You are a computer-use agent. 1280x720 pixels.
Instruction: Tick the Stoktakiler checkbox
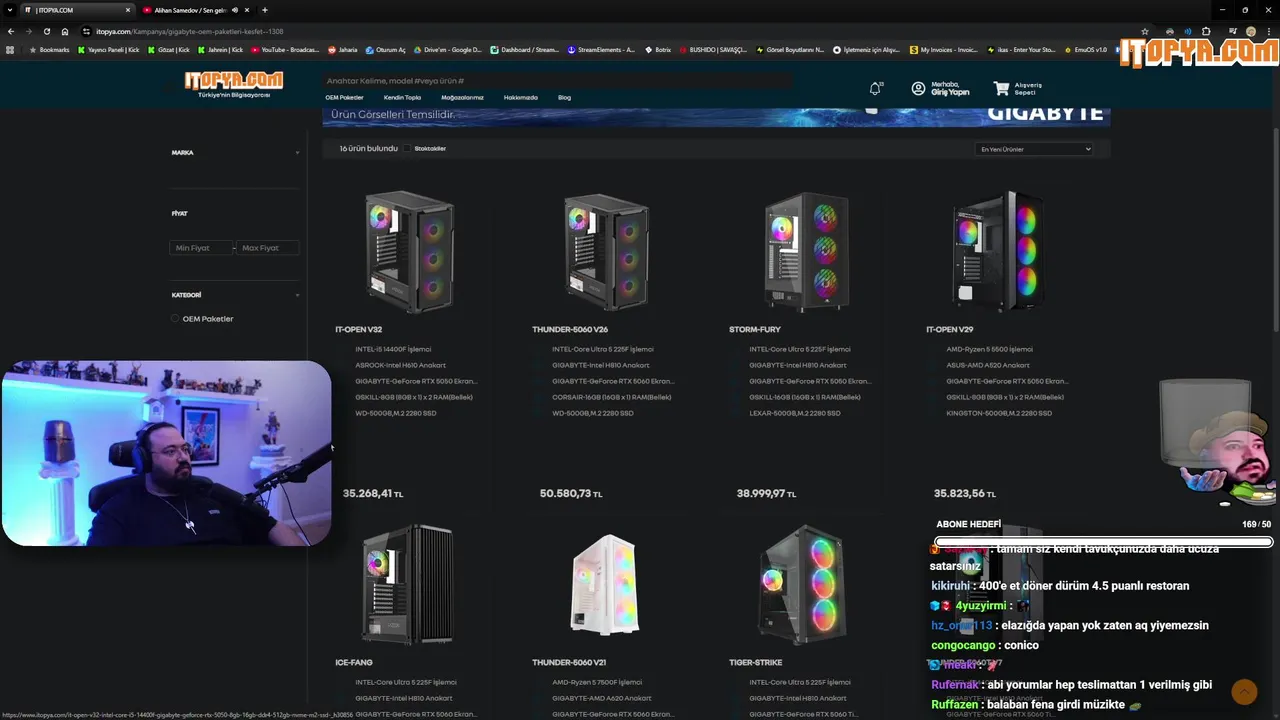(x=408, y=148)
